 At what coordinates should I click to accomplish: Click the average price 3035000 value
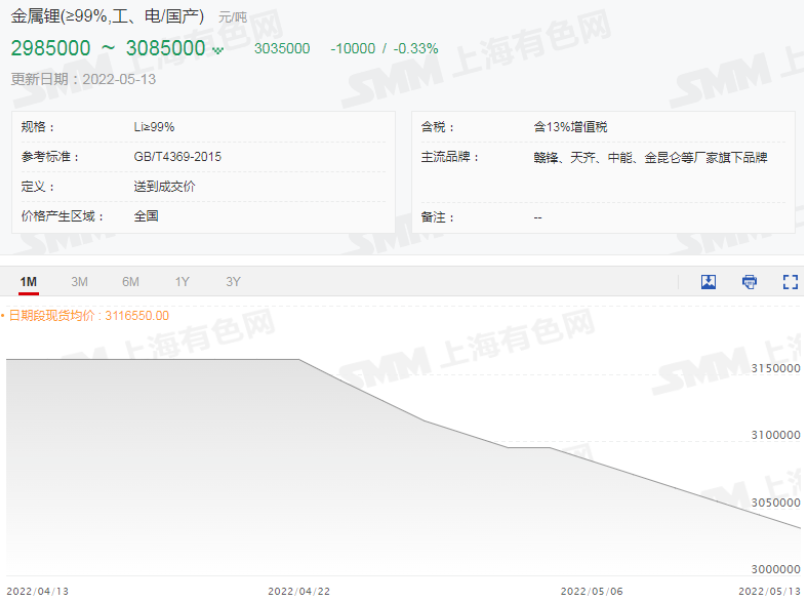(282, 49)
